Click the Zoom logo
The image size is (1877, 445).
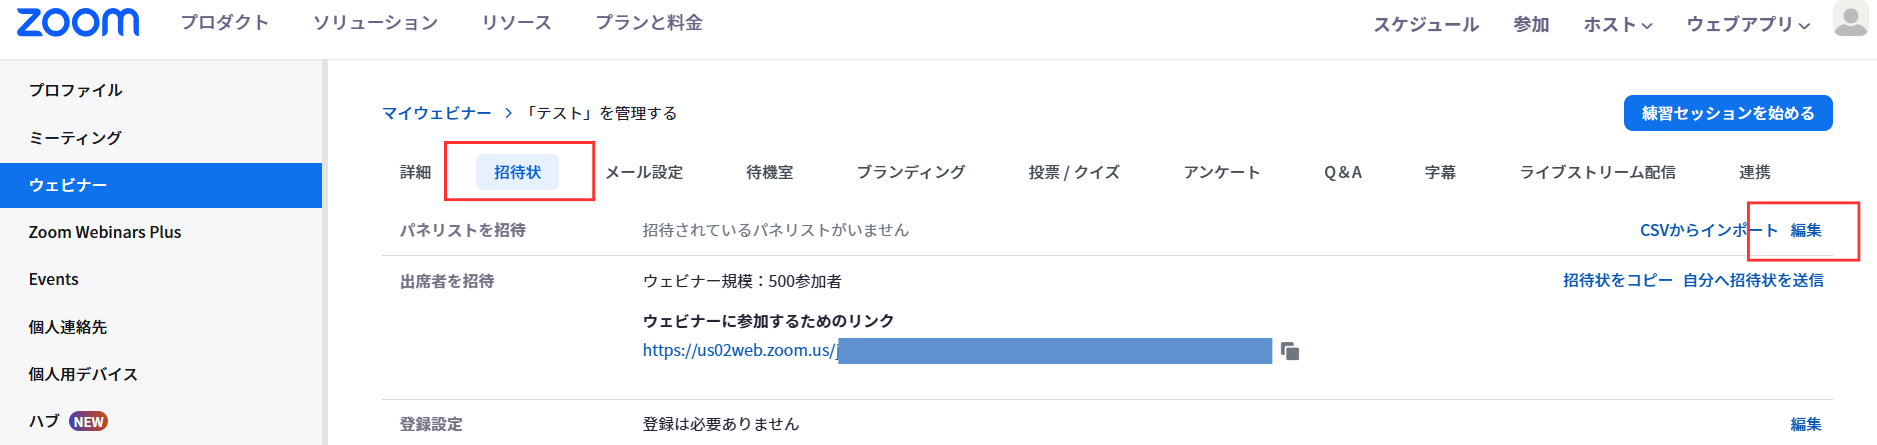78,22
